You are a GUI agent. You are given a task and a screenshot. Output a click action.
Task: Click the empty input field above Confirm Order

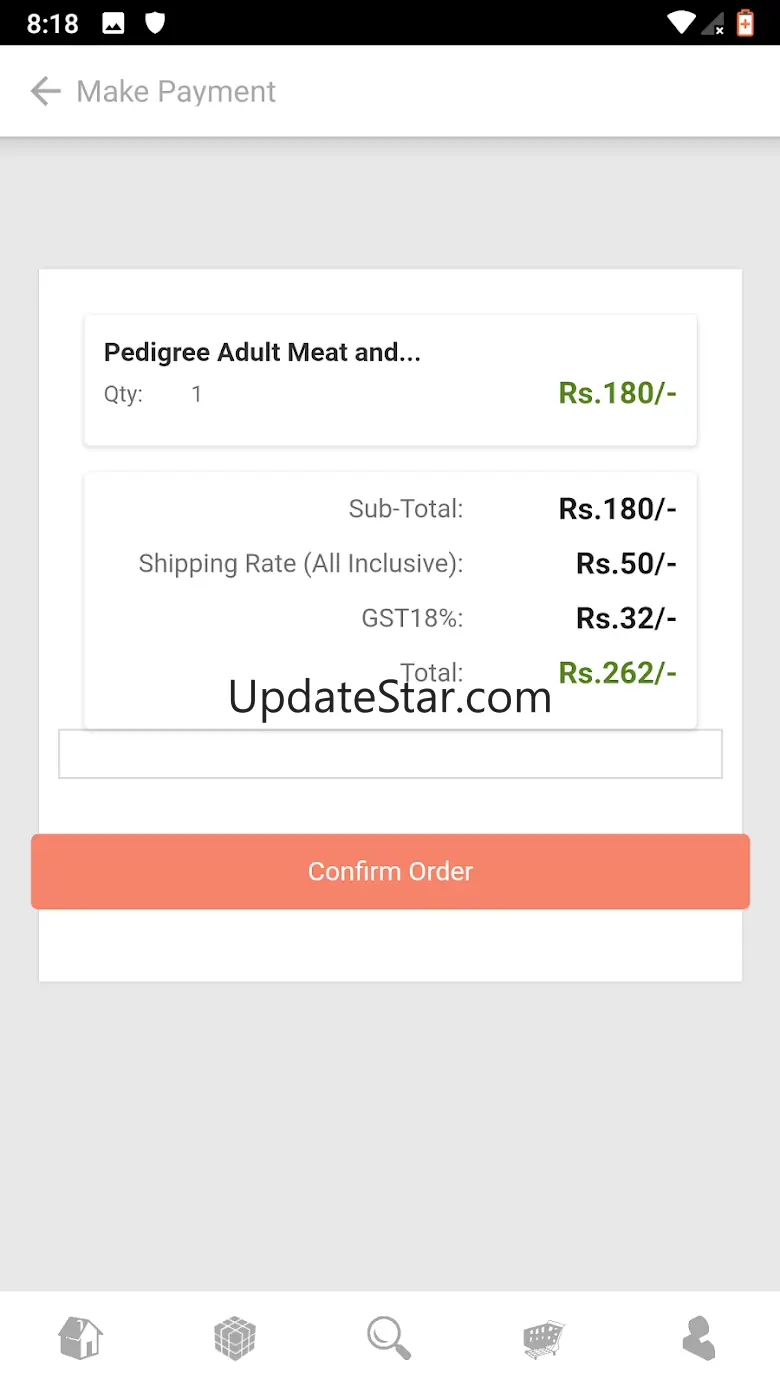(x=390, y=754)
